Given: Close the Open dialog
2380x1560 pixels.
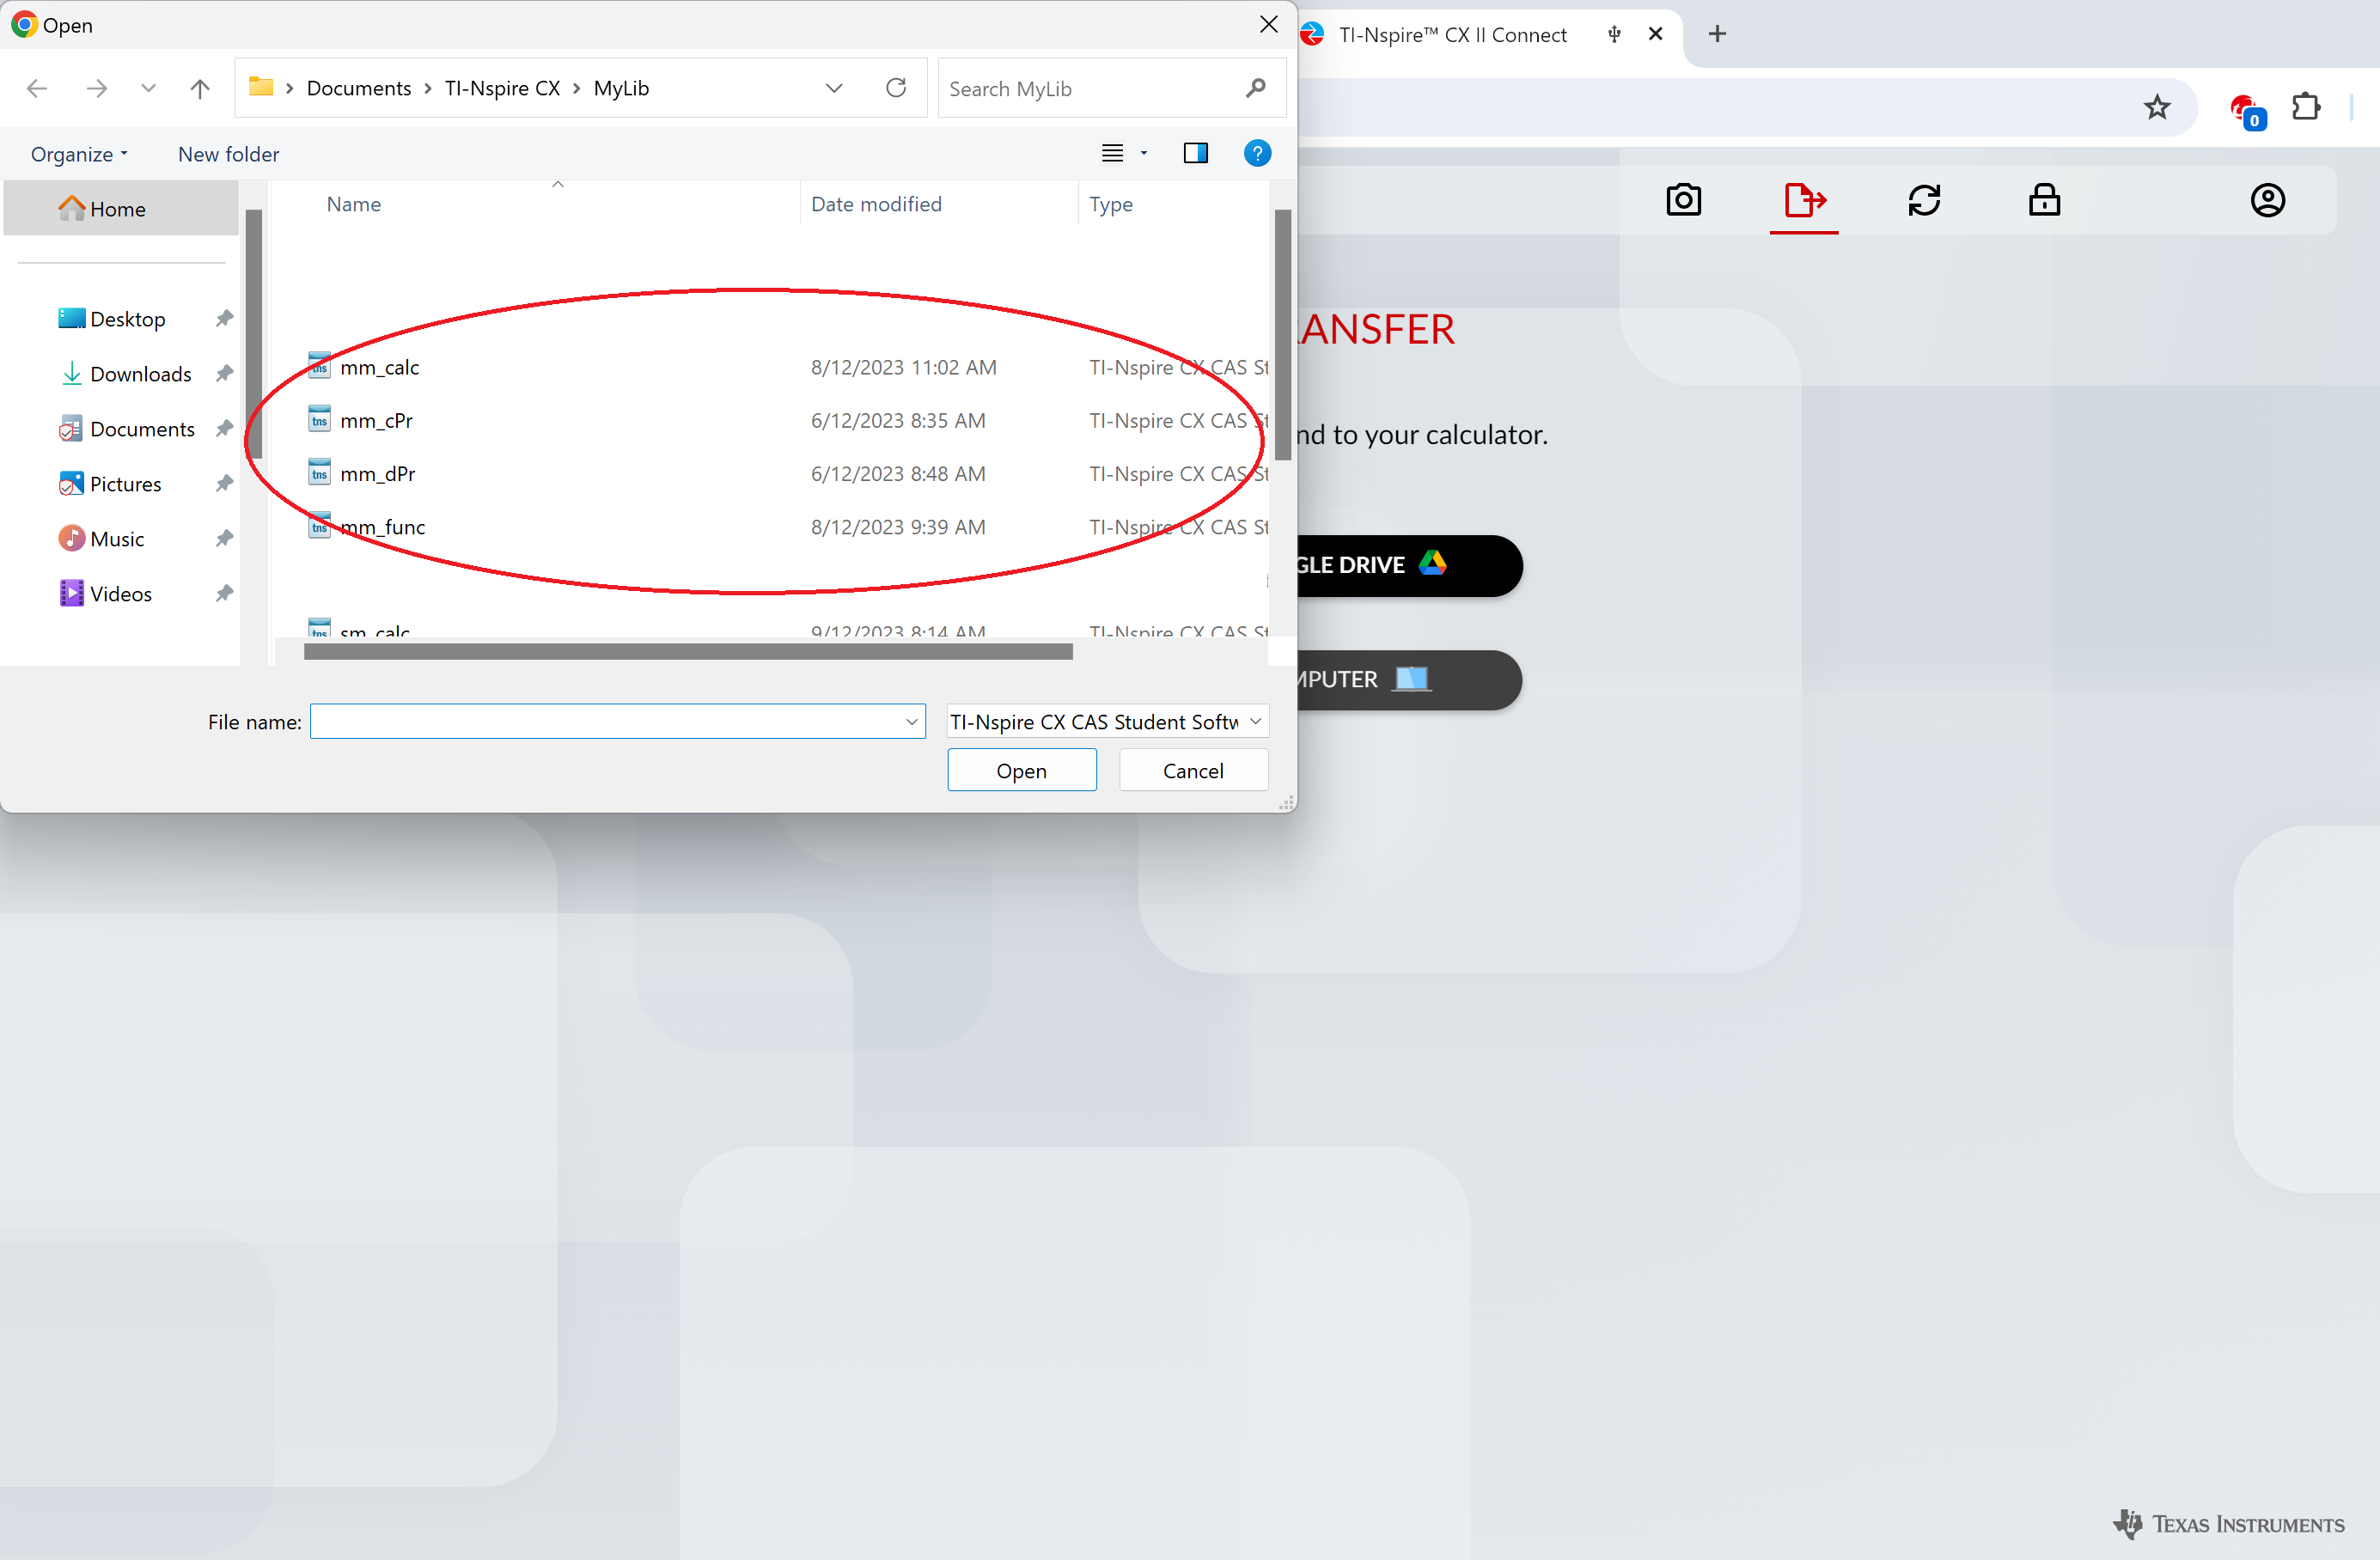Looking at the screenshot, I should pos(1268,24).
